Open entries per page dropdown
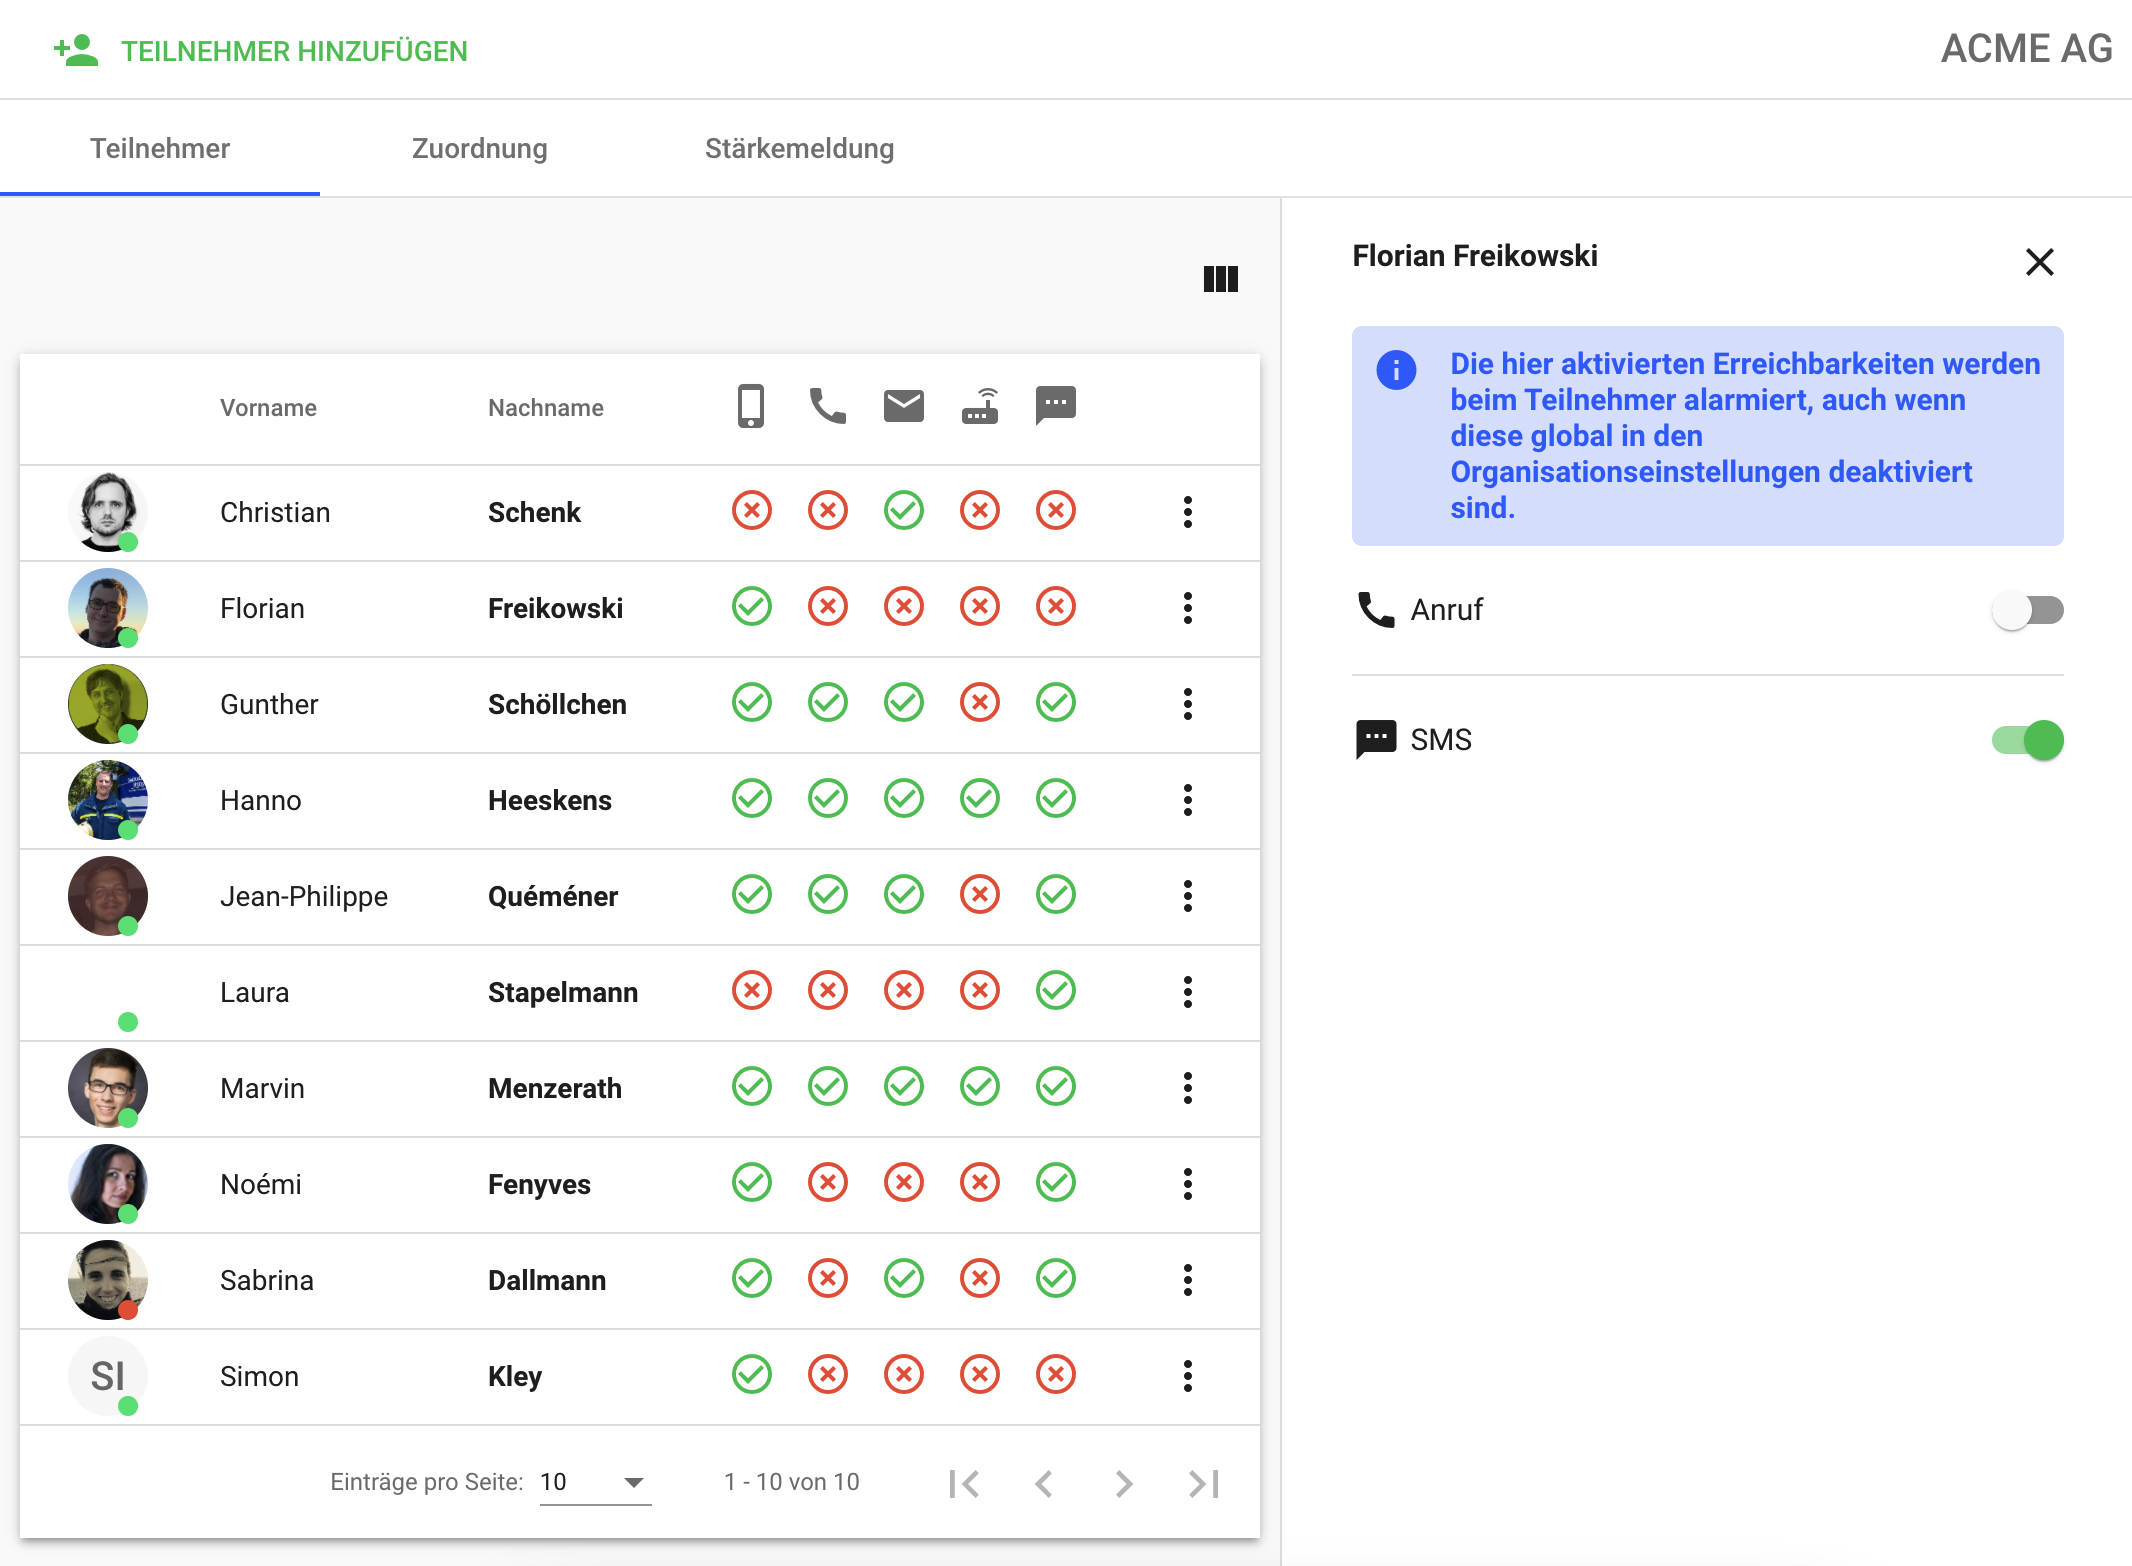Image resolution: width=2132 pixels, height=1566 pixels. (x=595, y=1482)
